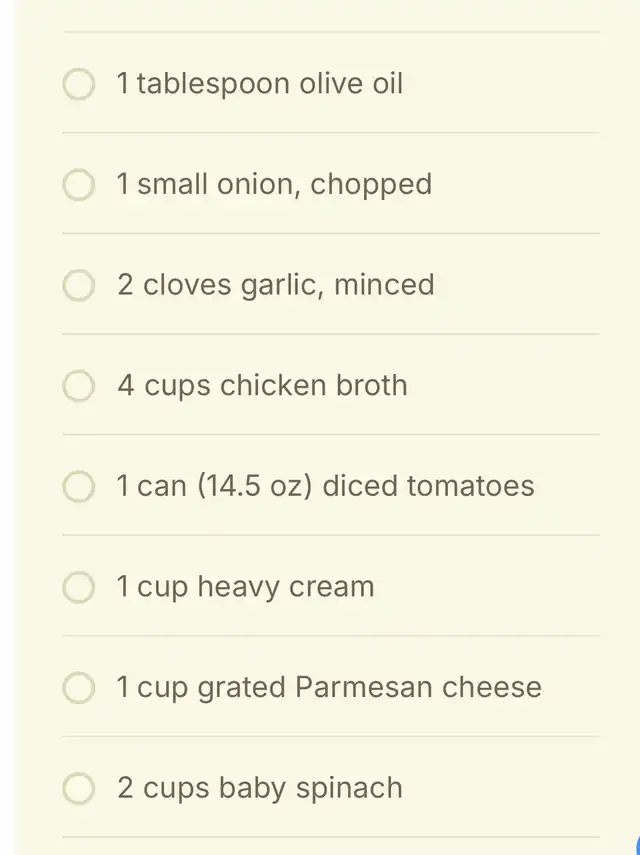The width and height of the screenshot is (640, 855).
Task: Toggle the chicken broth checkbox
Action: click(79, 386)
